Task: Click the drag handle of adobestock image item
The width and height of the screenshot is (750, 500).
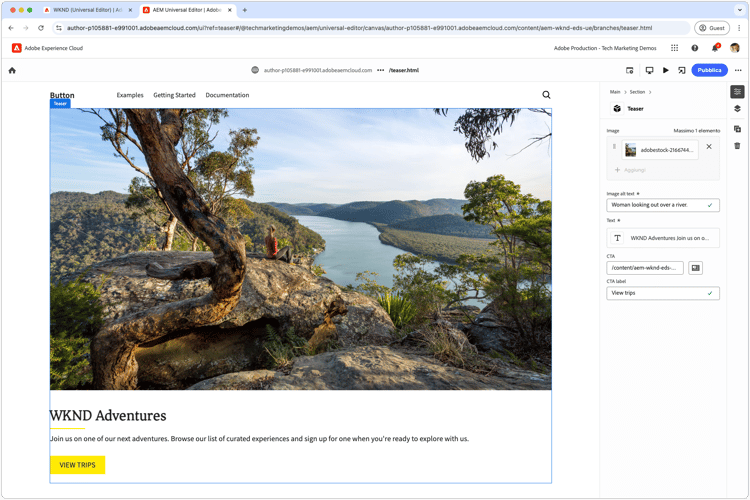Action: tap(614, 147)
